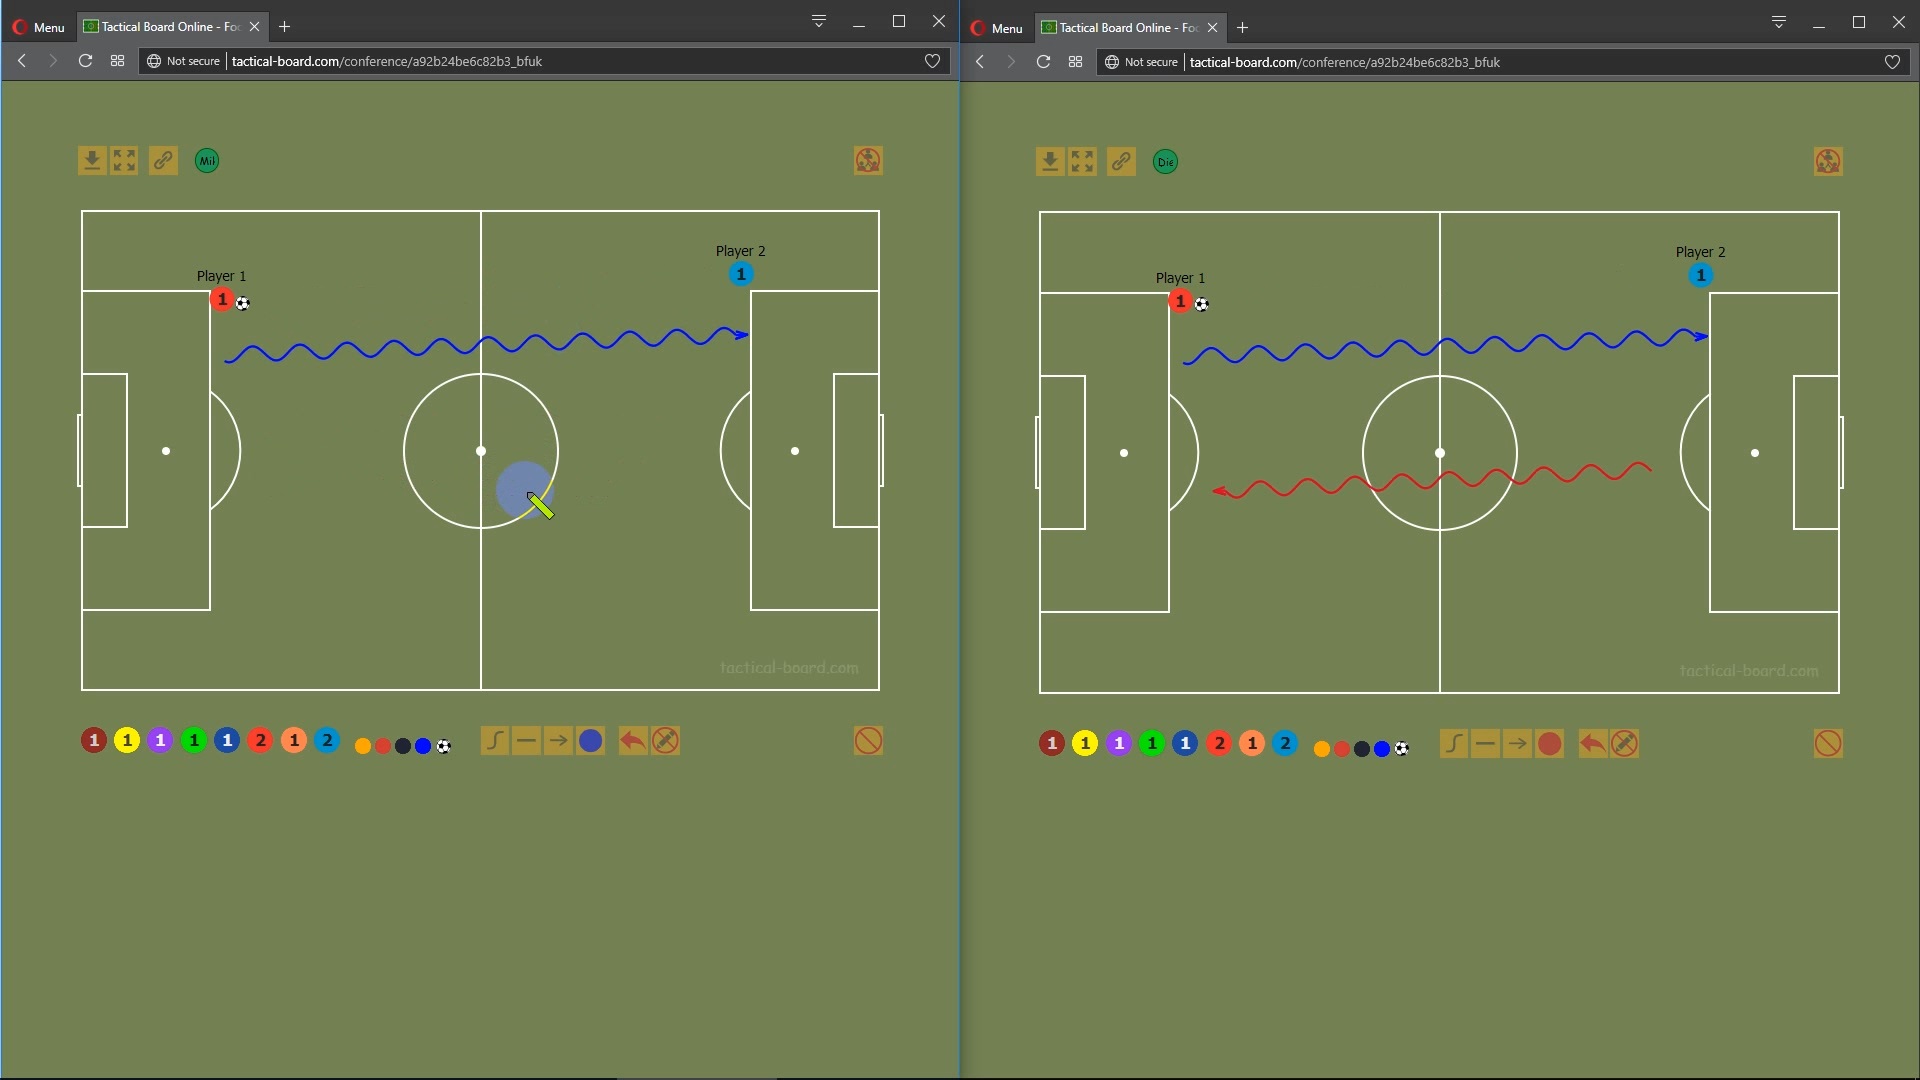
Task: Select straight line tool in right window
Action: pyautogui.click(x=1485, y=744)
